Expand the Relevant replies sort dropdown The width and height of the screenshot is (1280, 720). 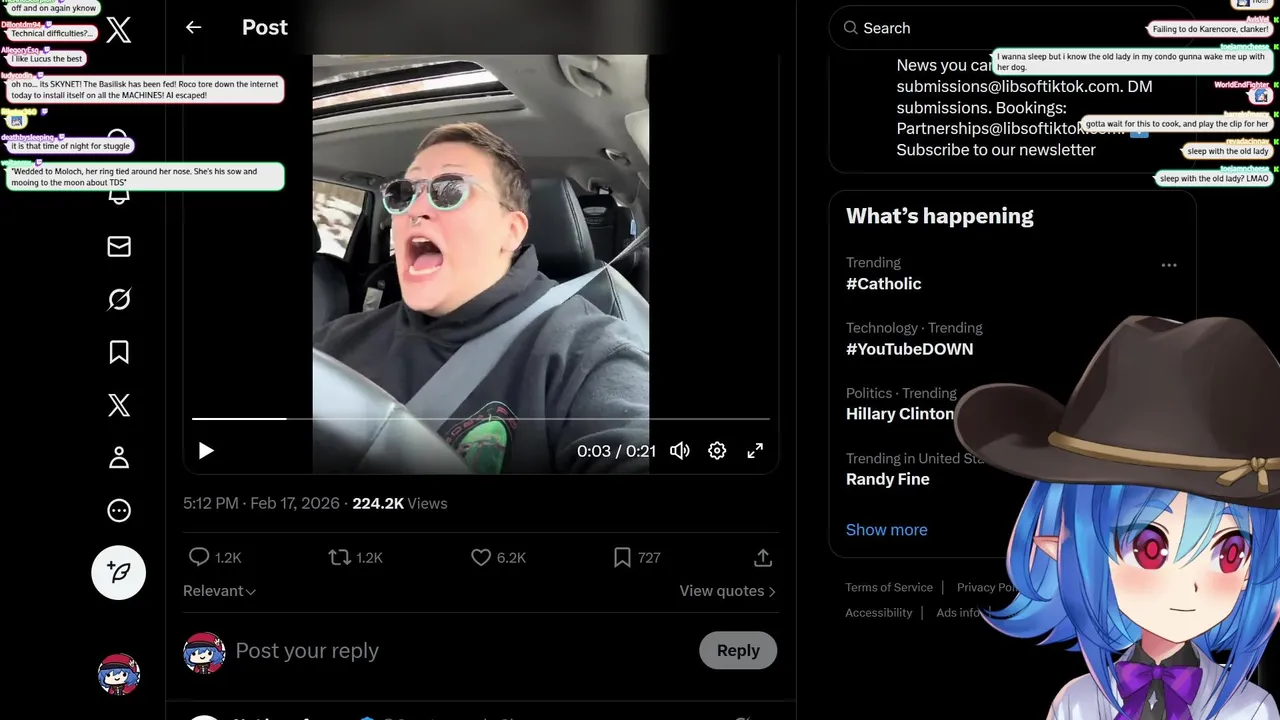point(219,591)
